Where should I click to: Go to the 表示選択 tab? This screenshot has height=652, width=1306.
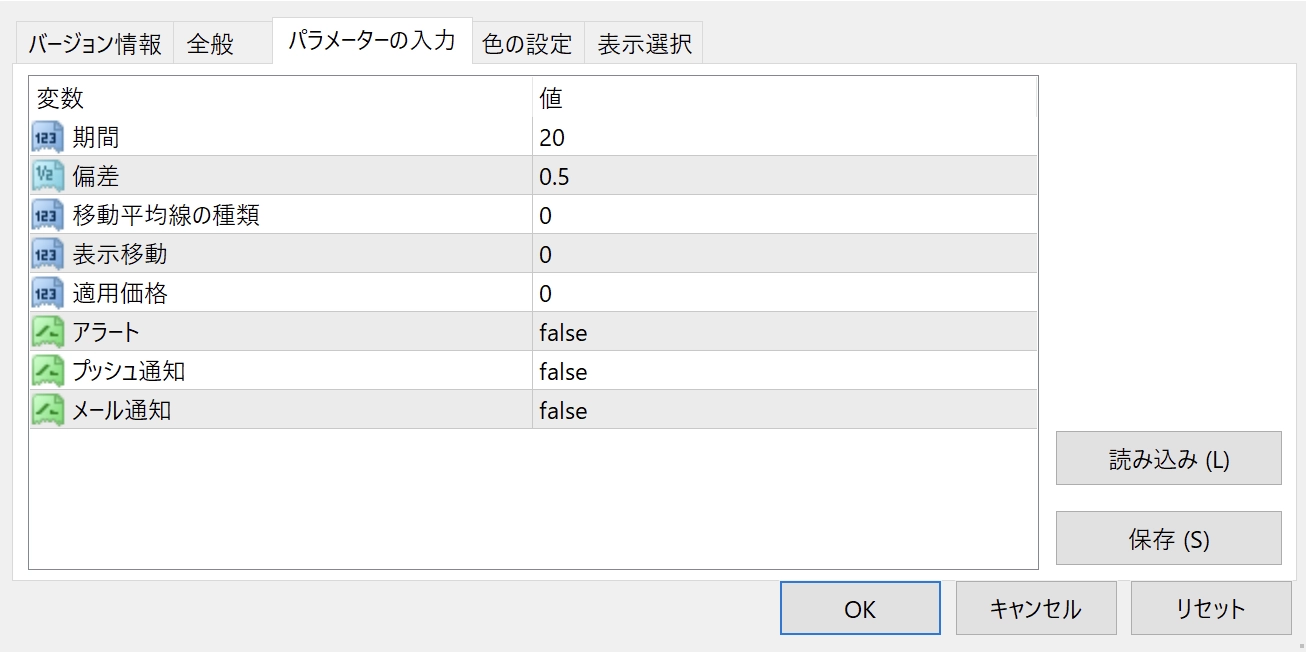pyautogui.click(x=644, y=44)
